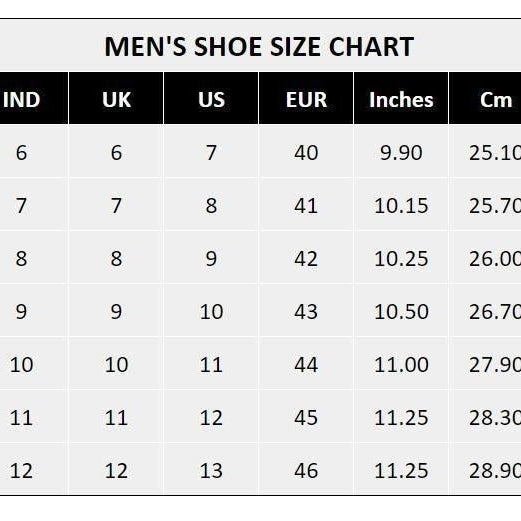The image size is (521, 521).
Task: Click the 26.00 cm cell
Action: point(485,258)
